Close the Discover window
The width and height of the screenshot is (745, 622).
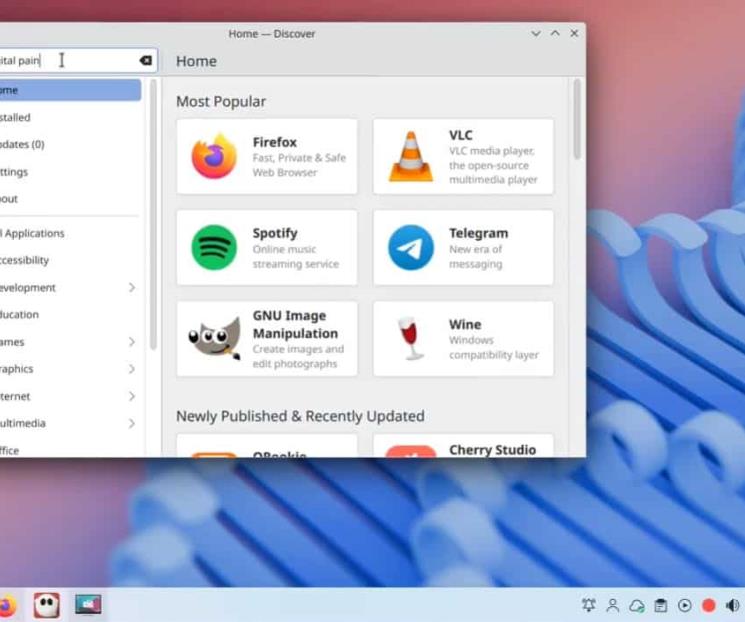[574, 34]
